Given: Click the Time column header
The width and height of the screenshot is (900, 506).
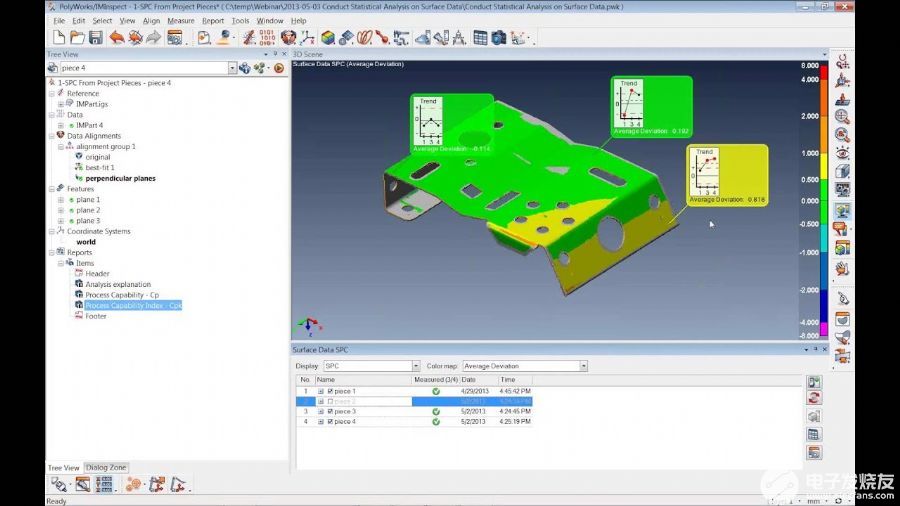Looking at the screenshot, I should coord(515,380).
